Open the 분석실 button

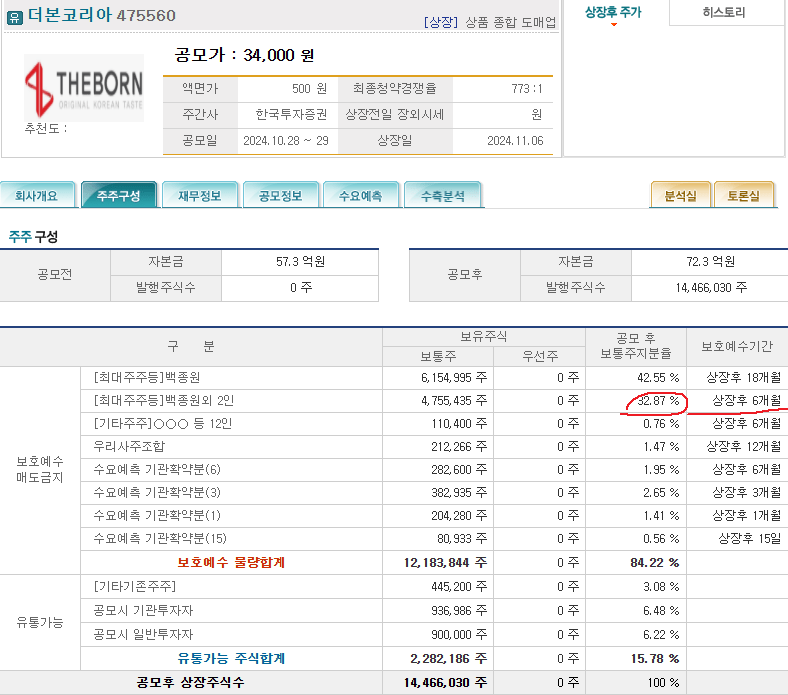click(x=680, y=195)
